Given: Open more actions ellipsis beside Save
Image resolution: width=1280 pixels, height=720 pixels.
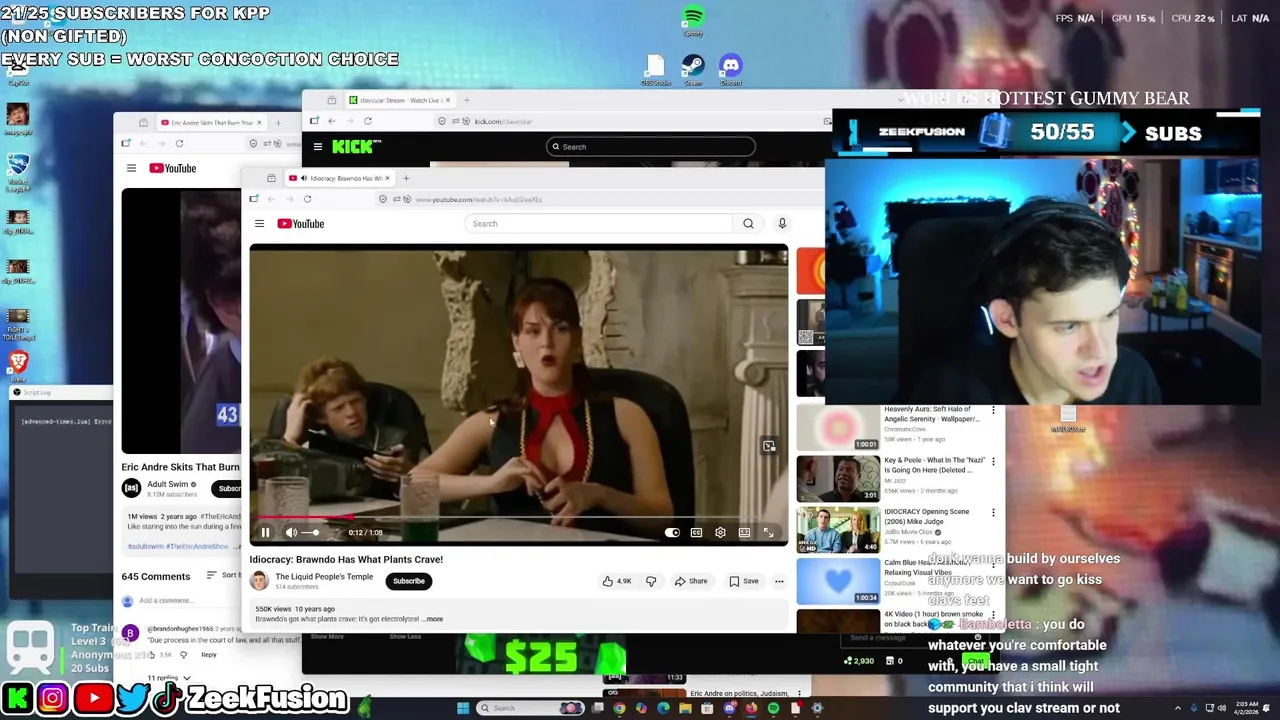Looking at the screenshot, I should (779, 581).
